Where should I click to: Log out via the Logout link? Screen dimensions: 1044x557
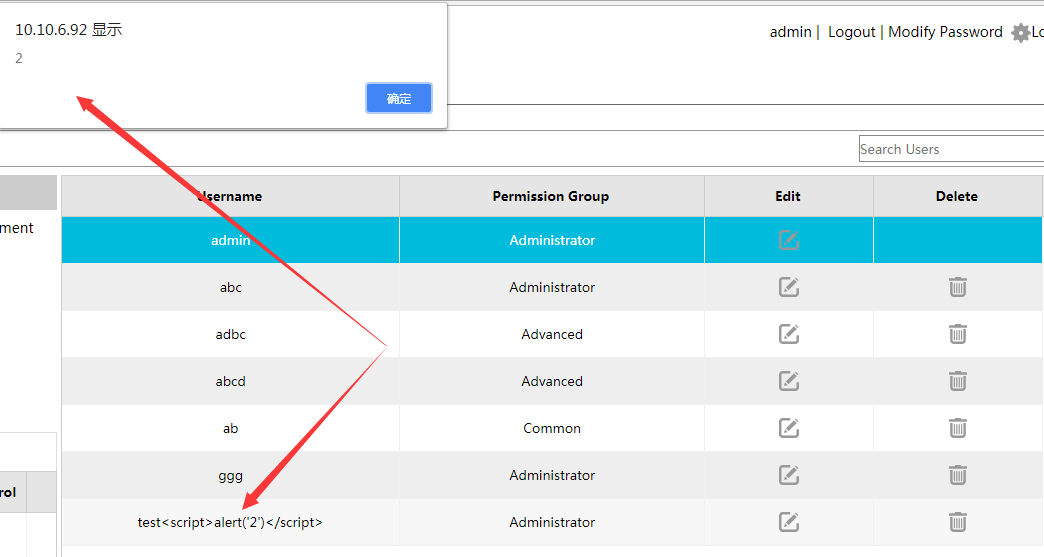852,32
